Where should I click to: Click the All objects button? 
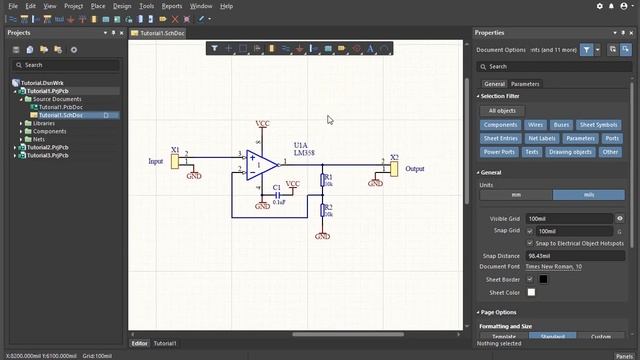click(x=502, y=111)
